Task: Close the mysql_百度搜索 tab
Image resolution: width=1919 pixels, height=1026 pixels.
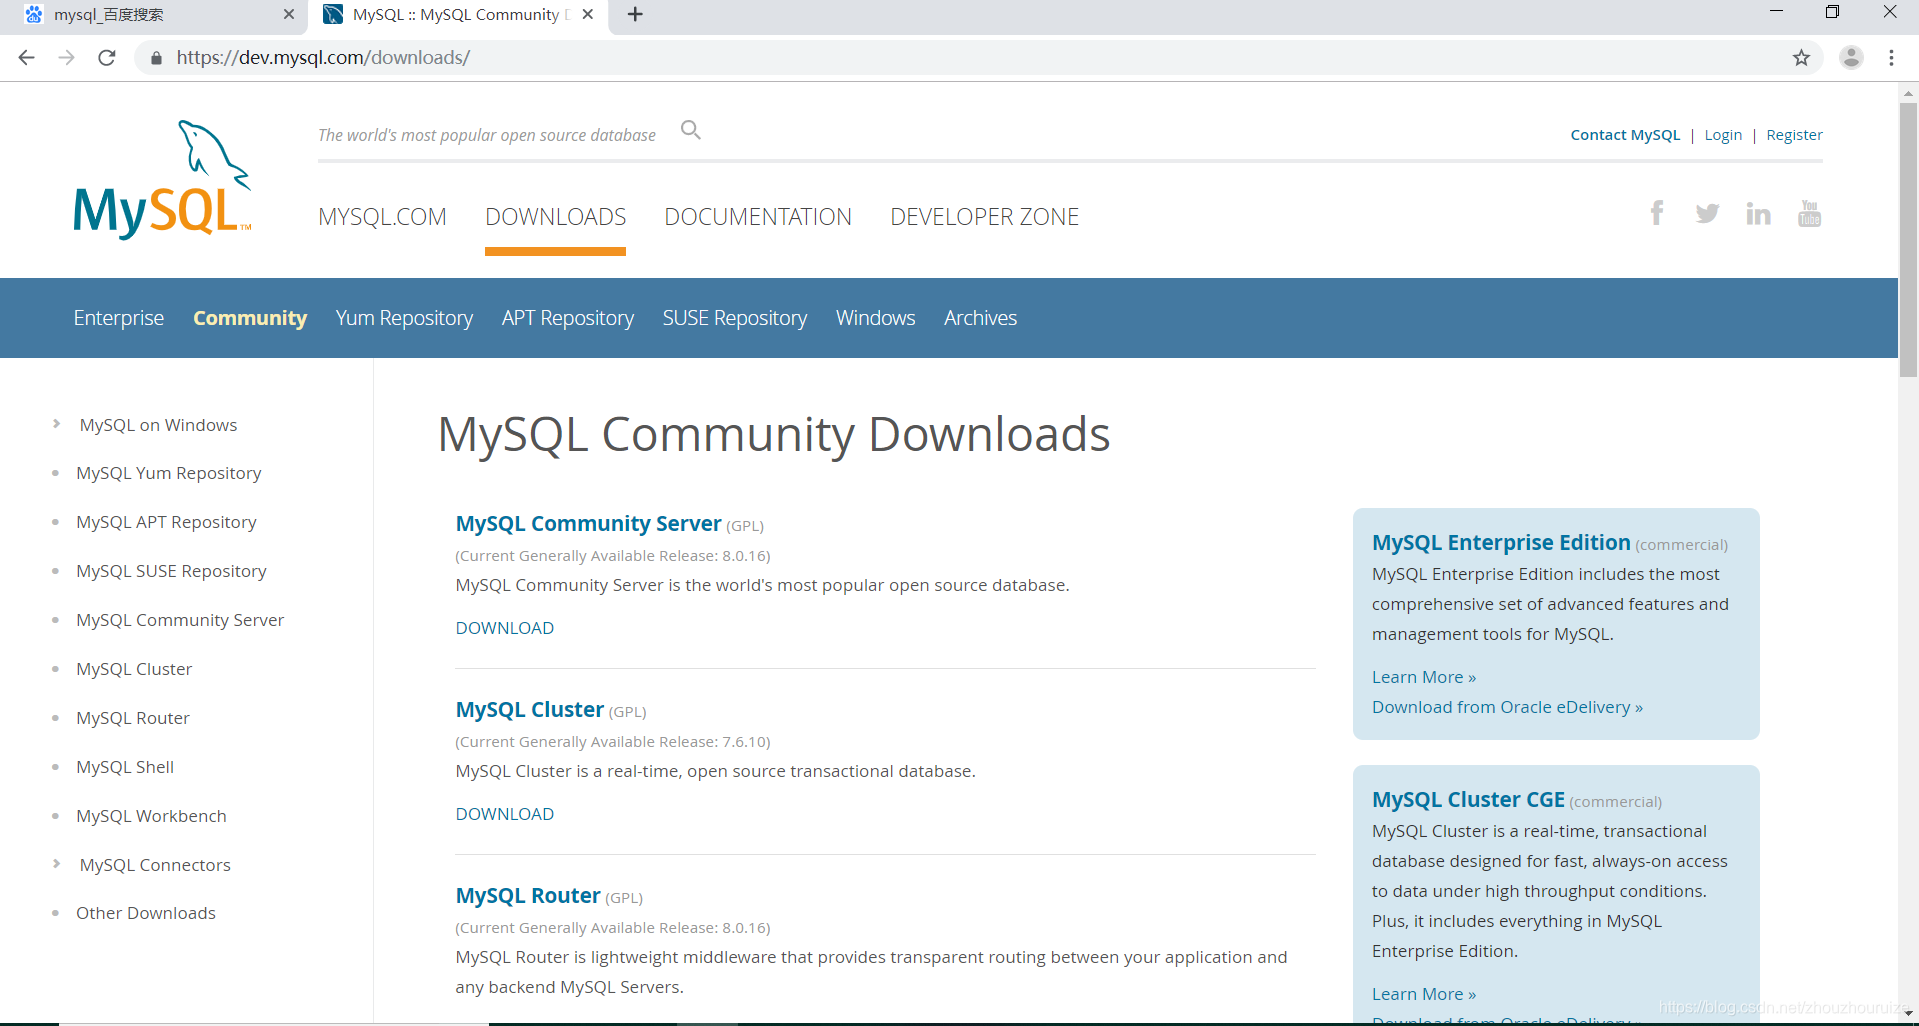Action: (289, 14)
